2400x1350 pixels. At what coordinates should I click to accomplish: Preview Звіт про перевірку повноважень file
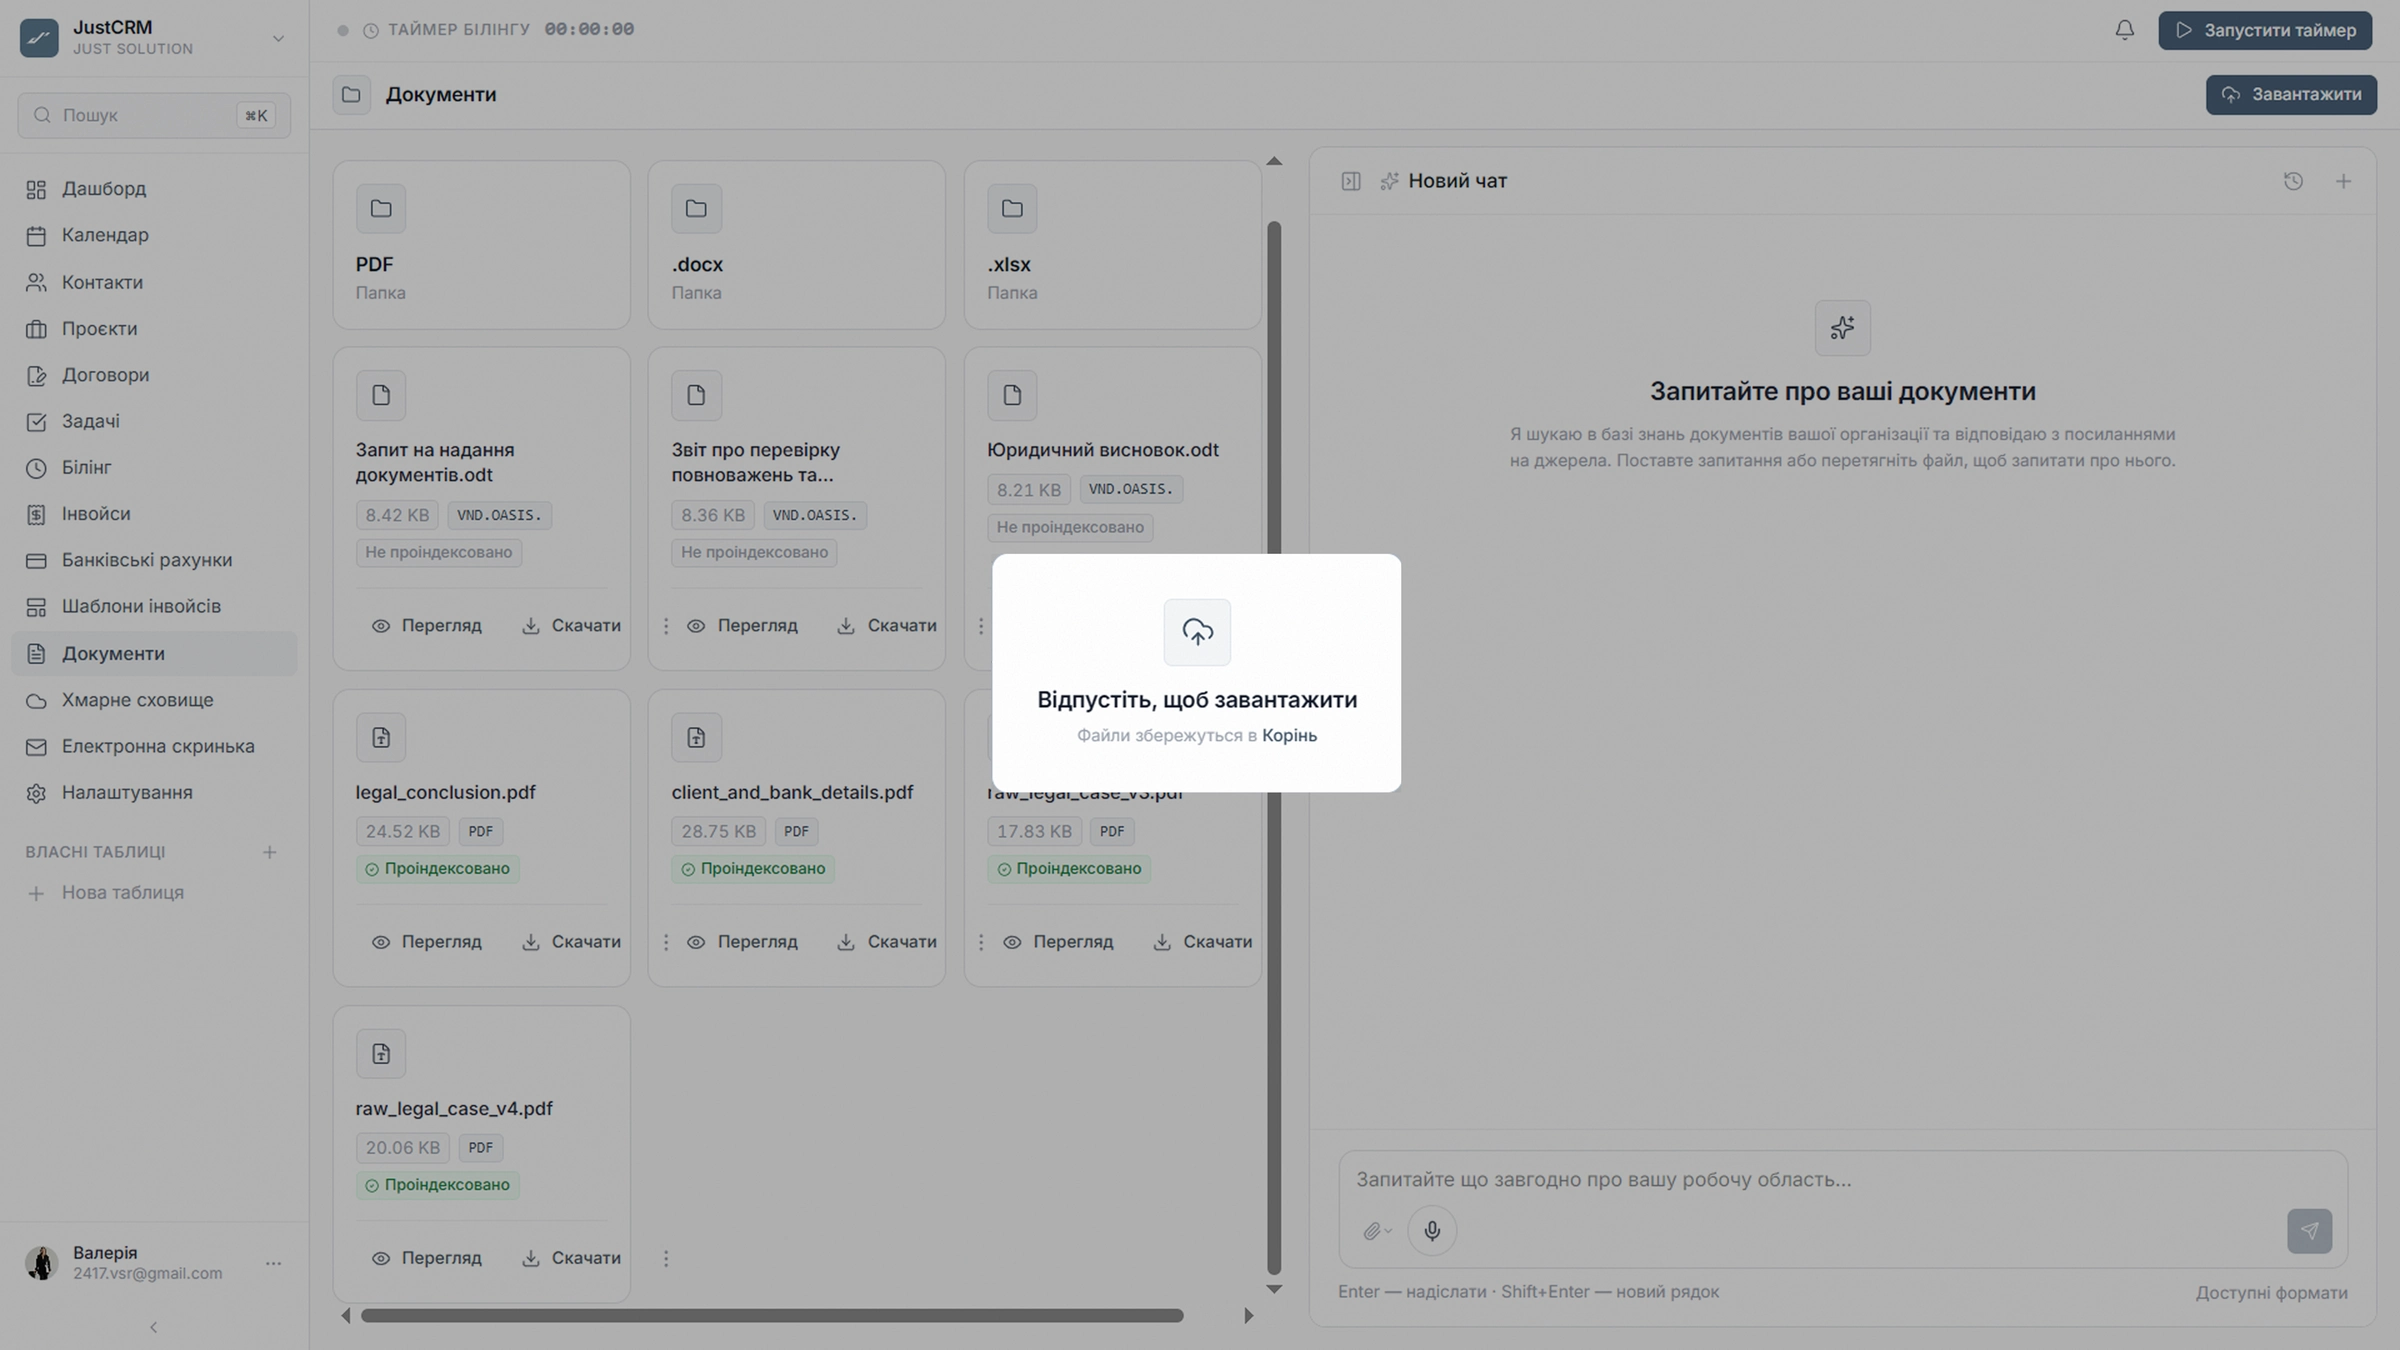743,626
